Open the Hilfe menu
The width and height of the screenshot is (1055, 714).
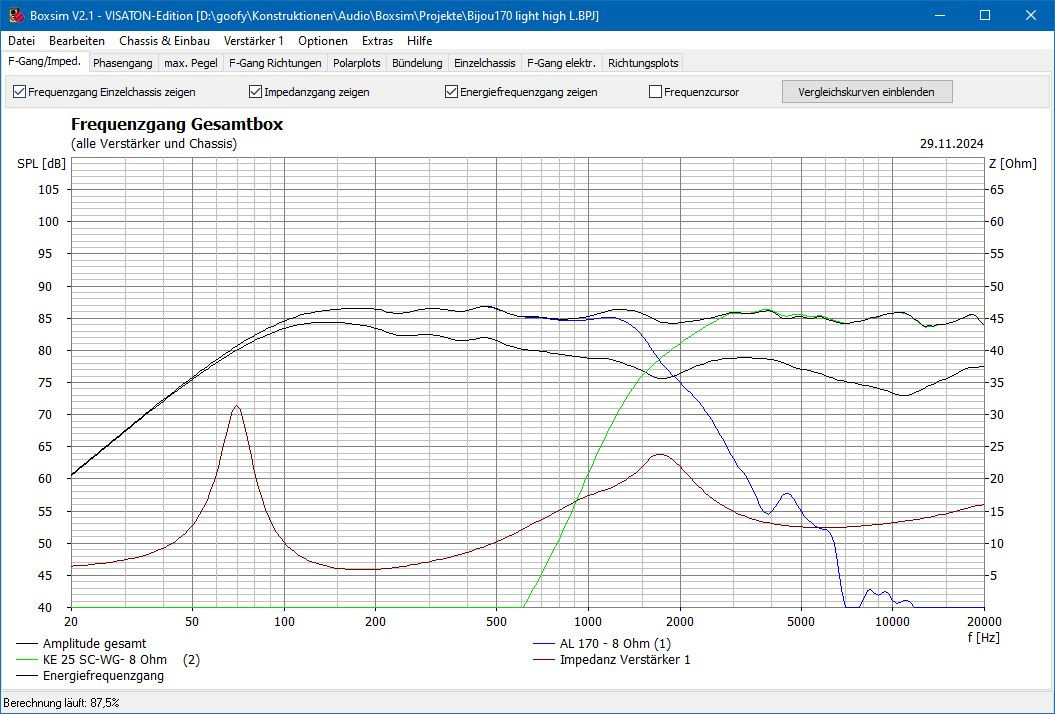point(420,41)
